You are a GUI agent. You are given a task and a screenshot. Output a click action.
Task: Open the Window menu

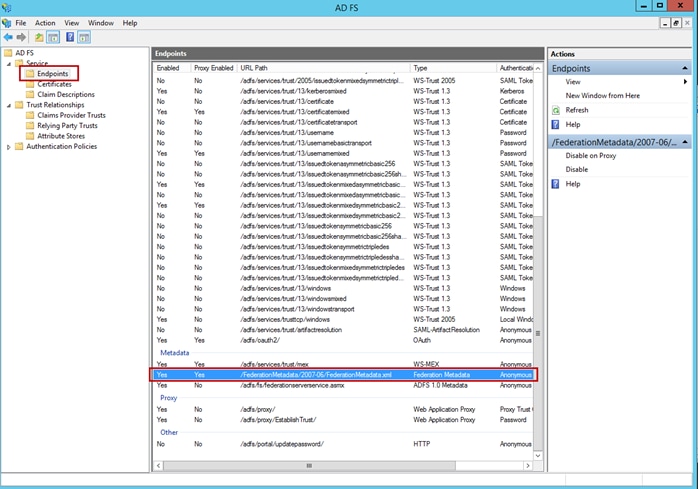101,23
